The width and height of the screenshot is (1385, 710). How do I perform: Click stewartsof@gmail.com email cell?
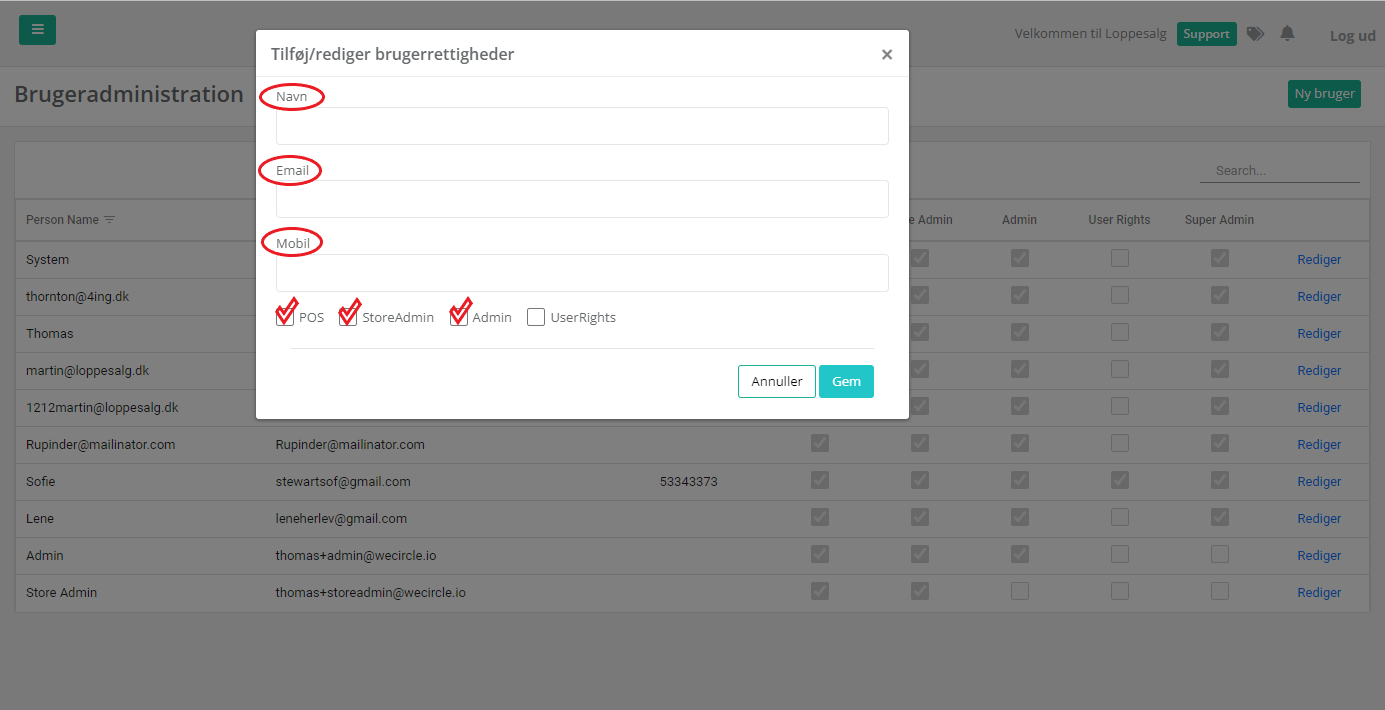(343, 482)
